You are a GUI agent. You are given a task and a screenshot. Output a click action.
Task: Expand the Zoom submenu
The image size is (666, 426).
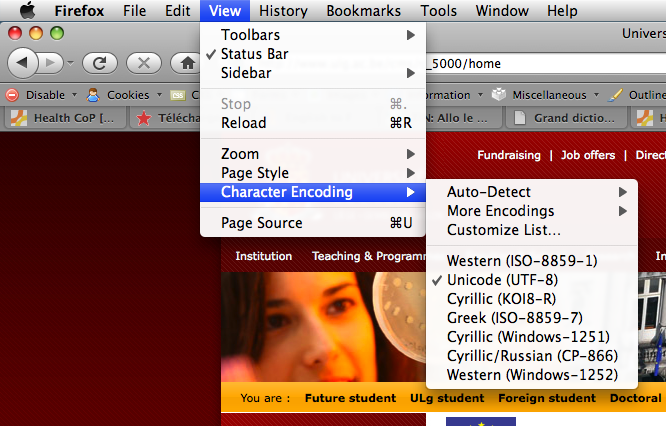[x=313, y=154]
